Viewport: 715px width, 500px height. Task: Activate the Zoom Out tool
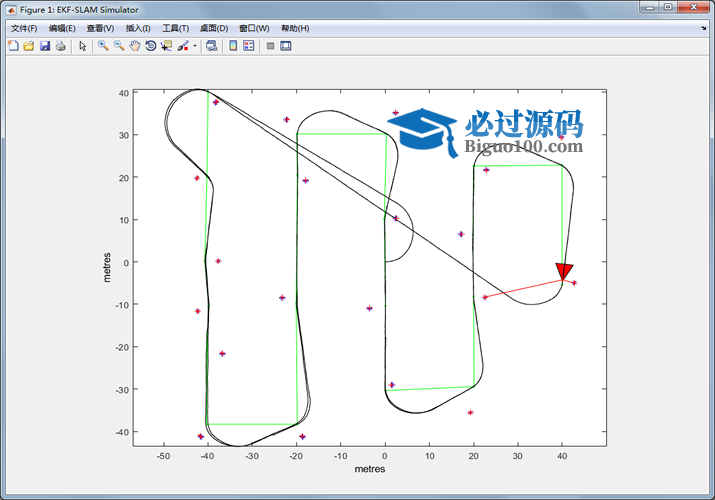(x=119, y=46)
